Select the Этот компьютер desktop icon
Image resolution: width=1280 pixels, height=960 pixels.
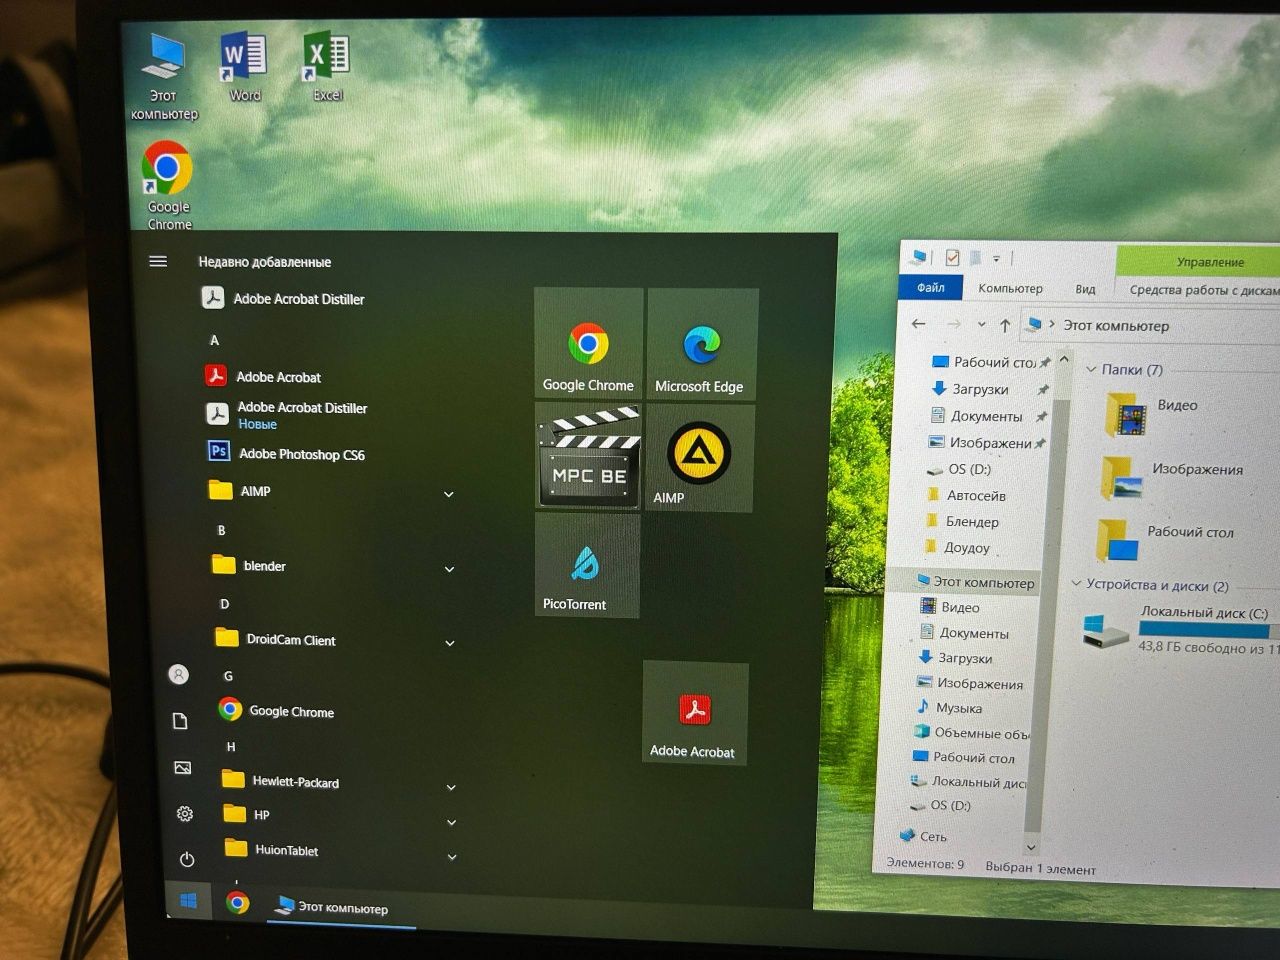(x=163, y=76)
